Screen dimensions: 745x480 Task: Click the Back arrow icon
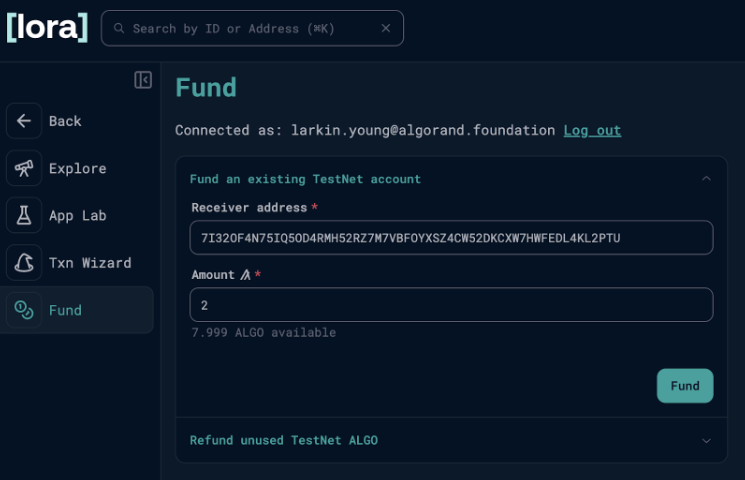click(24, 121)
